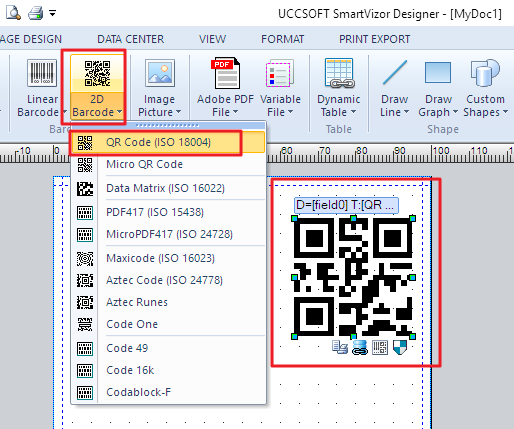The image size is (514, 429).
Task: Click the properties icon below QR code
Action: click(340, 347)
